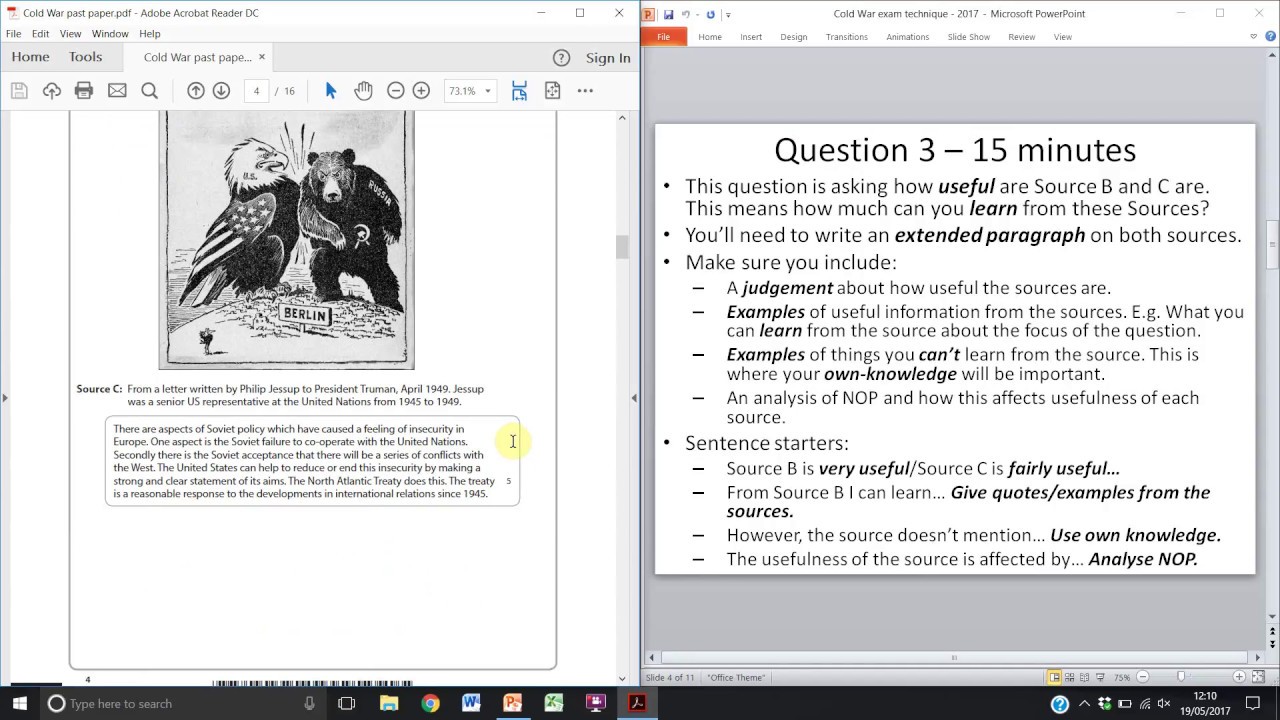Click the 75% zoom level in PowerPoint

click(1122, 677)
